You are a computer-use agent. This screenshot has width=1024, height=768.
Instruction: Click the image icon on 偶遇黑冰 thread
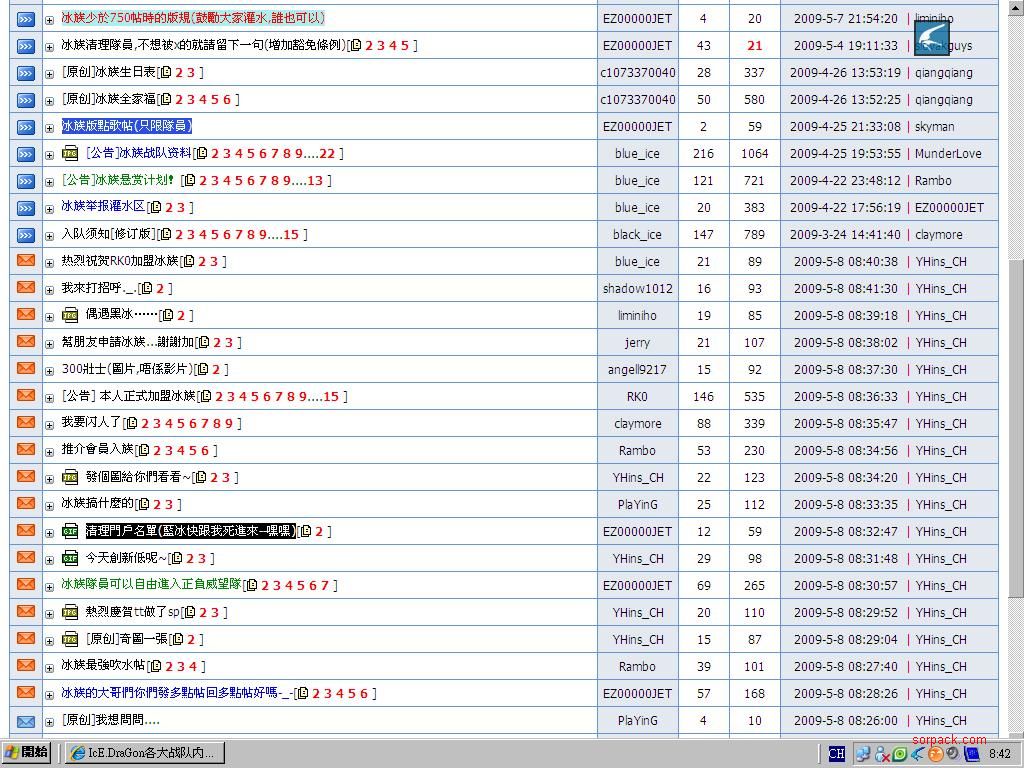click(68, 315)
